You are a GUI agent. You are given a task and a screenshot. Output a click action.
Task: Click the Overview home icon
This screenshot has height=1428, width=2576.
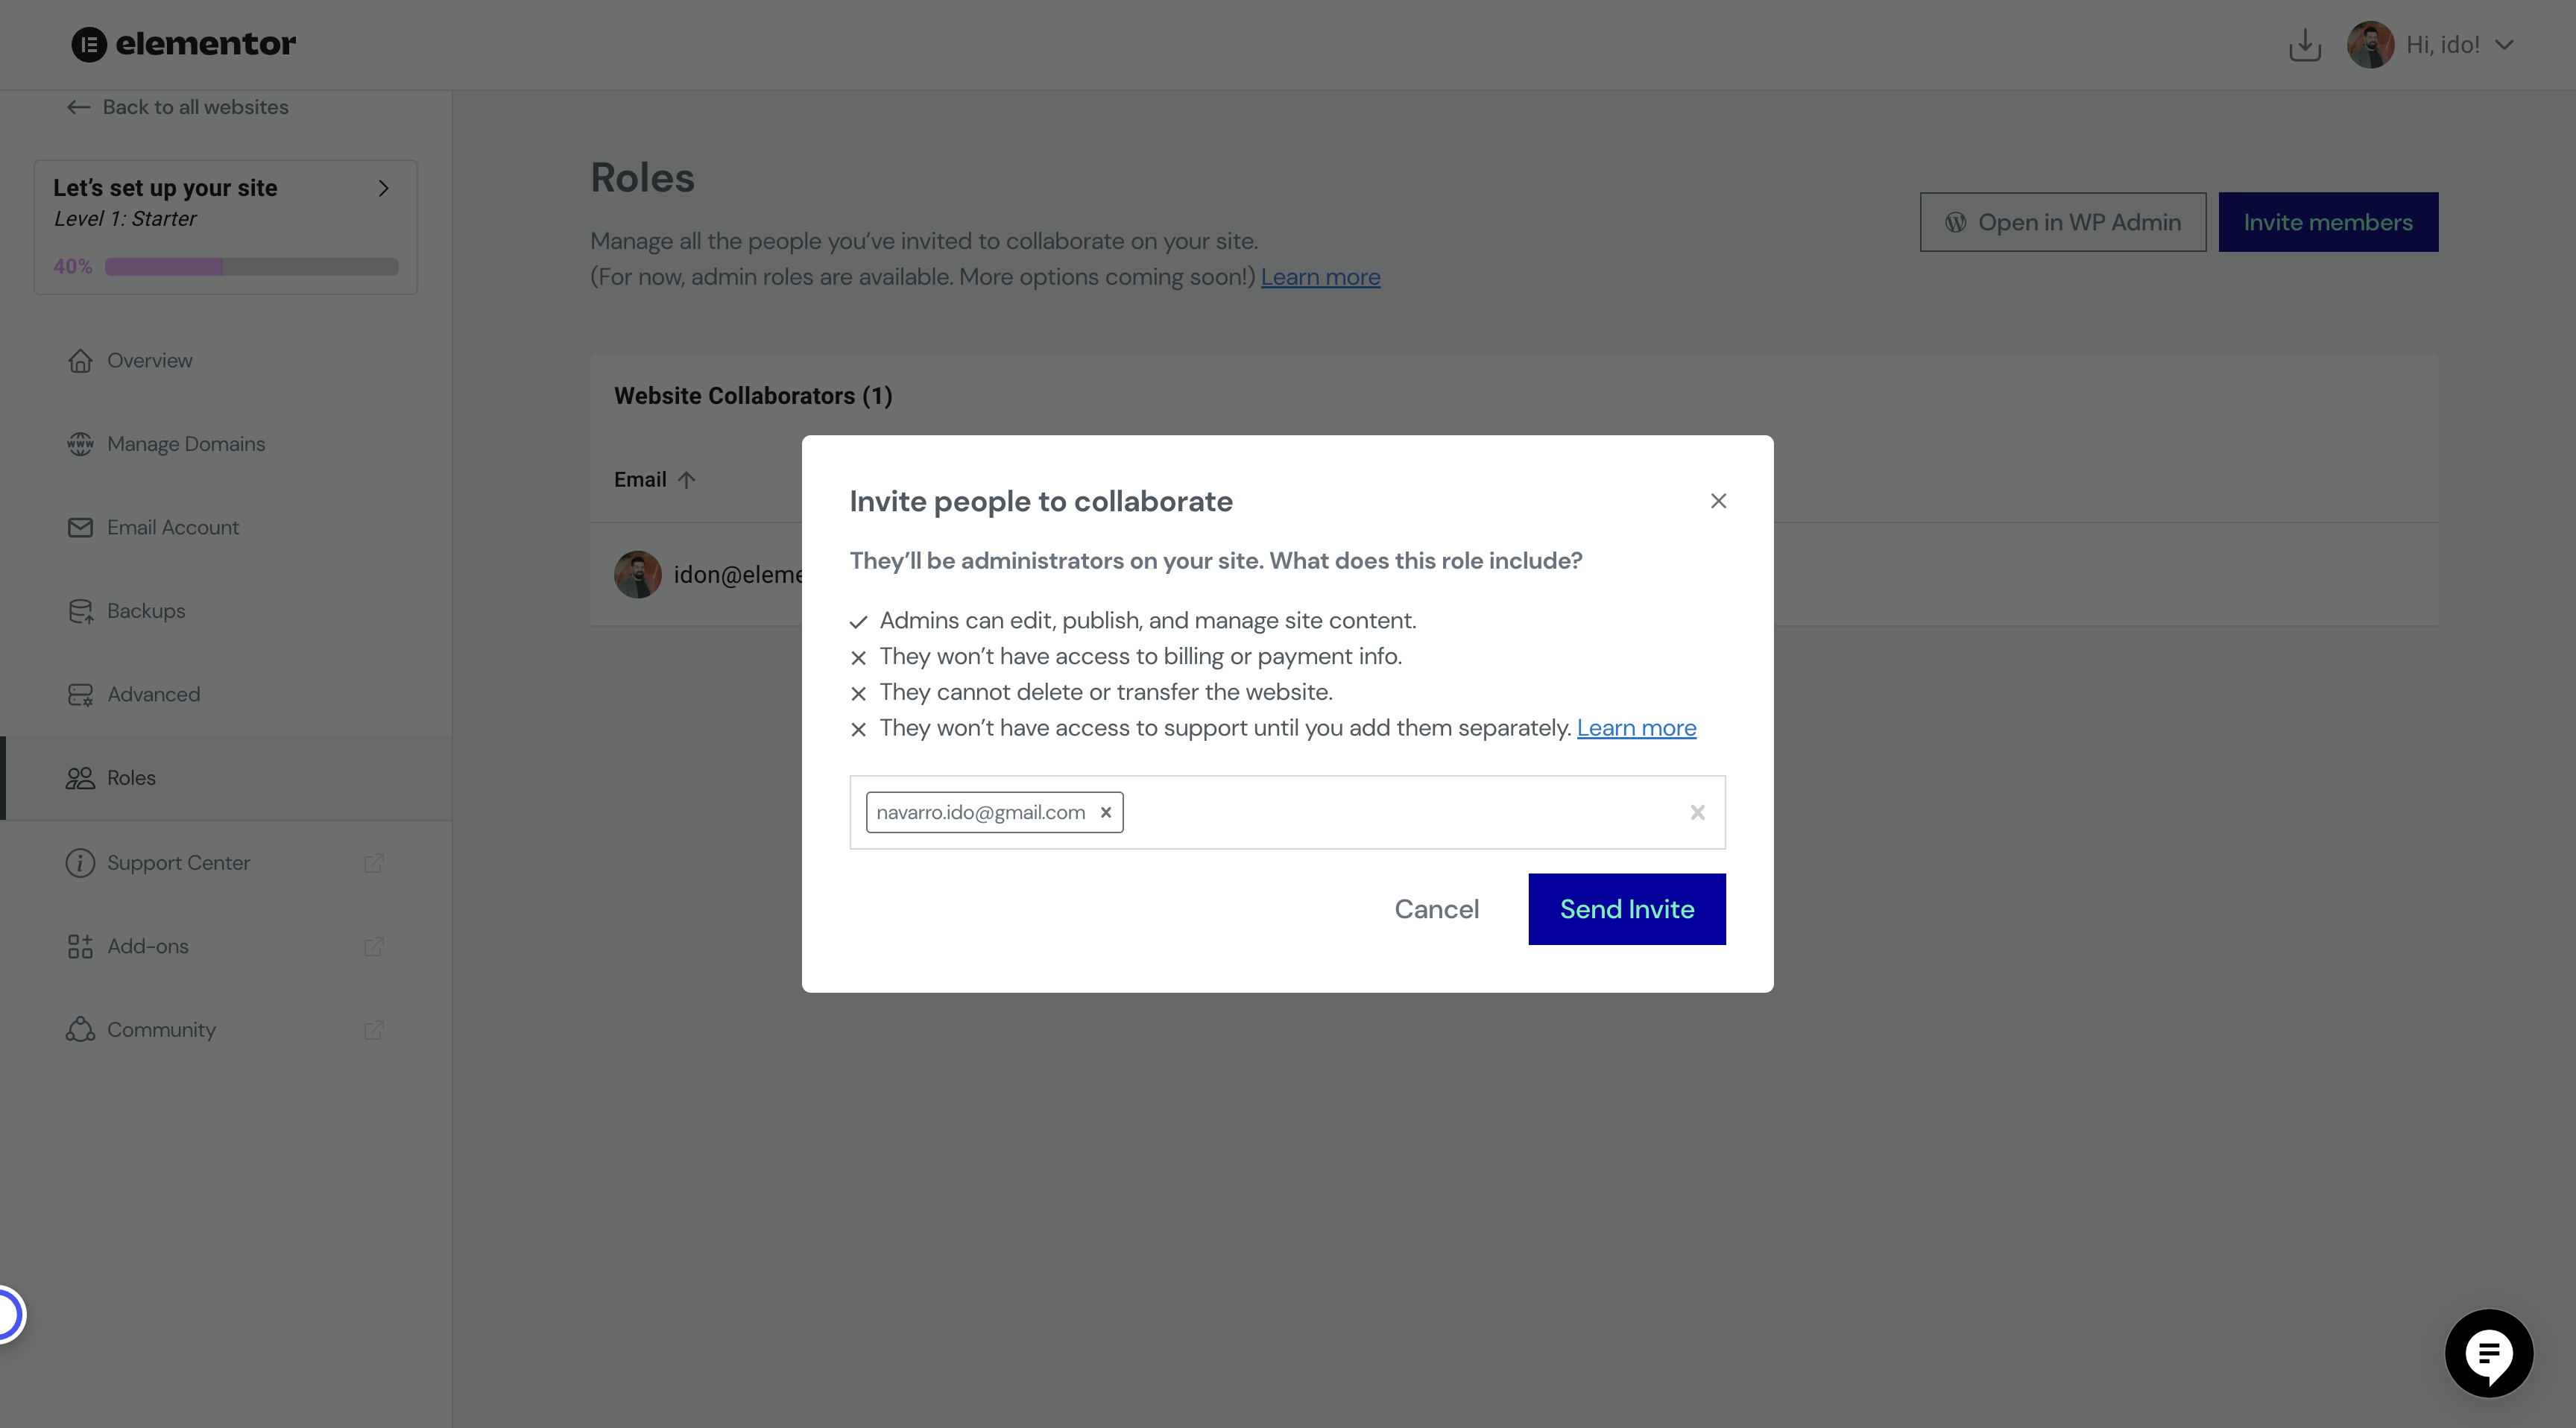(x=80, y=360)
